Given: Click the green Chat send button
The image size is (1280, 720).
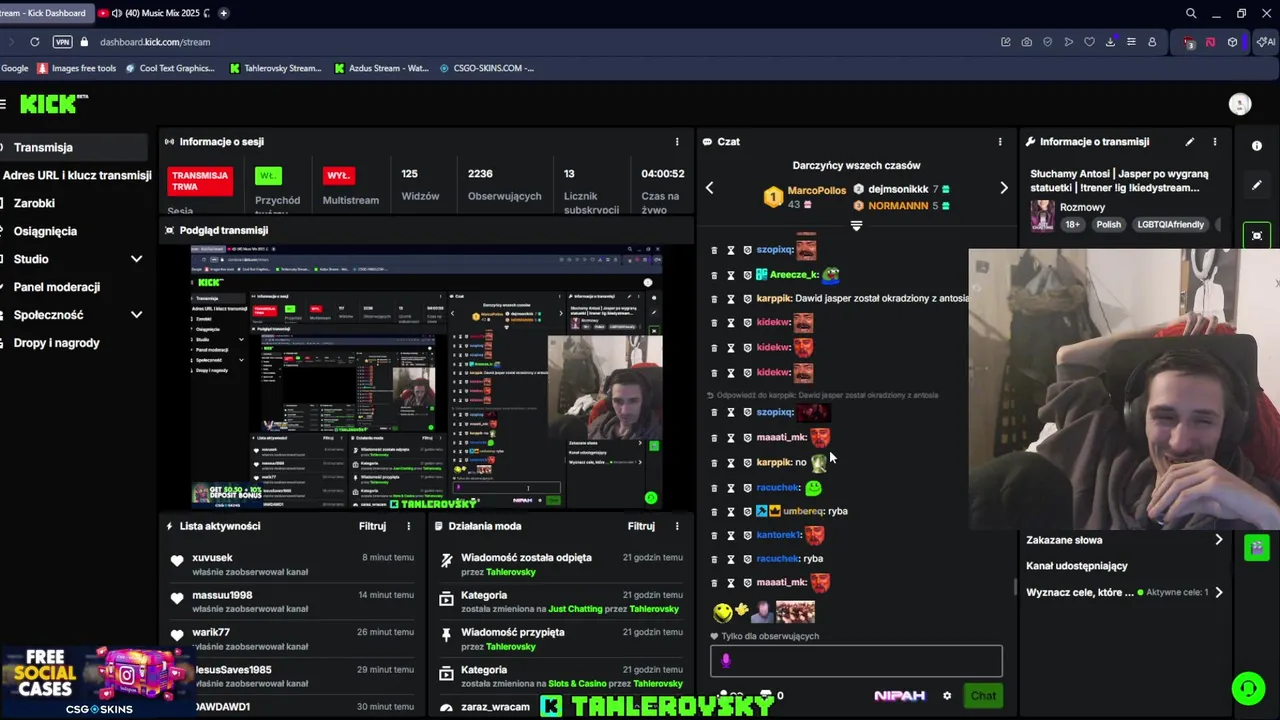Looking at the screenshot, I should click(x=983, y=696).
